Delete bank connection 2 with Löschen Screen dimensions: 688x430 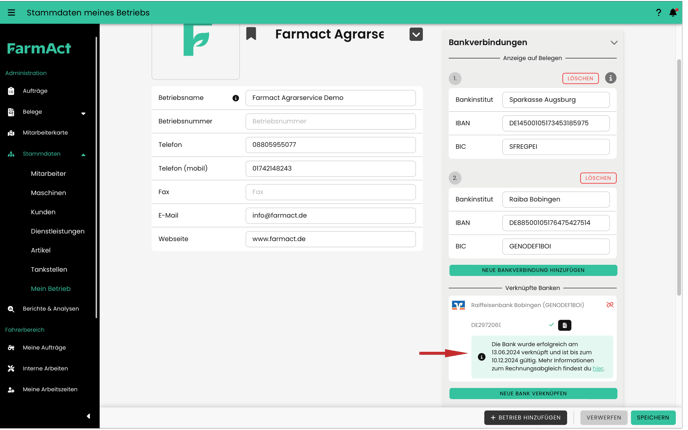click(598, 178)
